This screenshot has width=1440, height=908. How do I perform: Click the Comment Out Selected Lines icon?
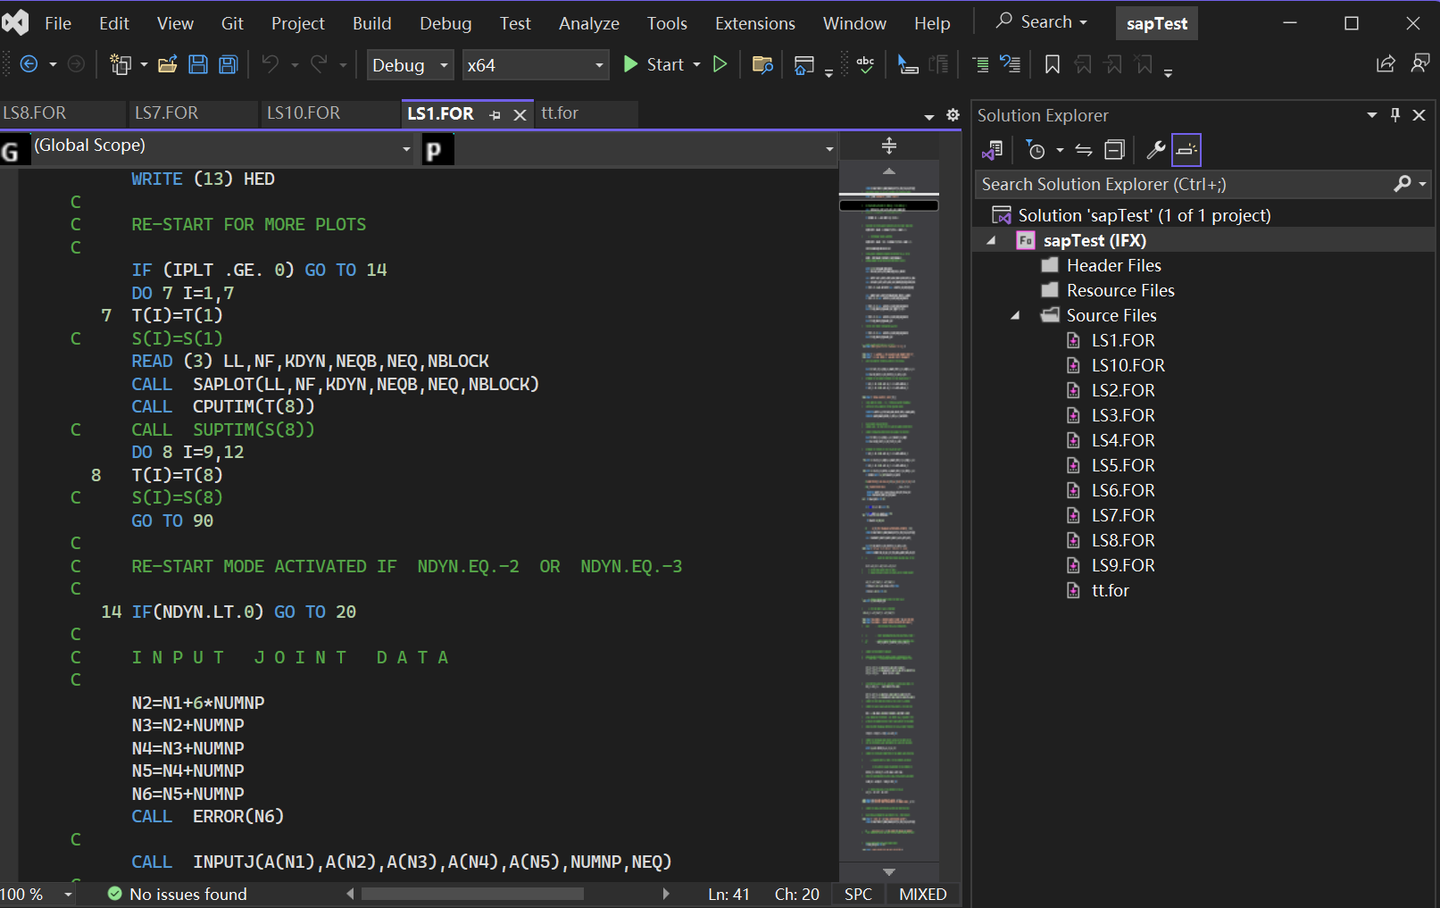[x=981, y=65]
